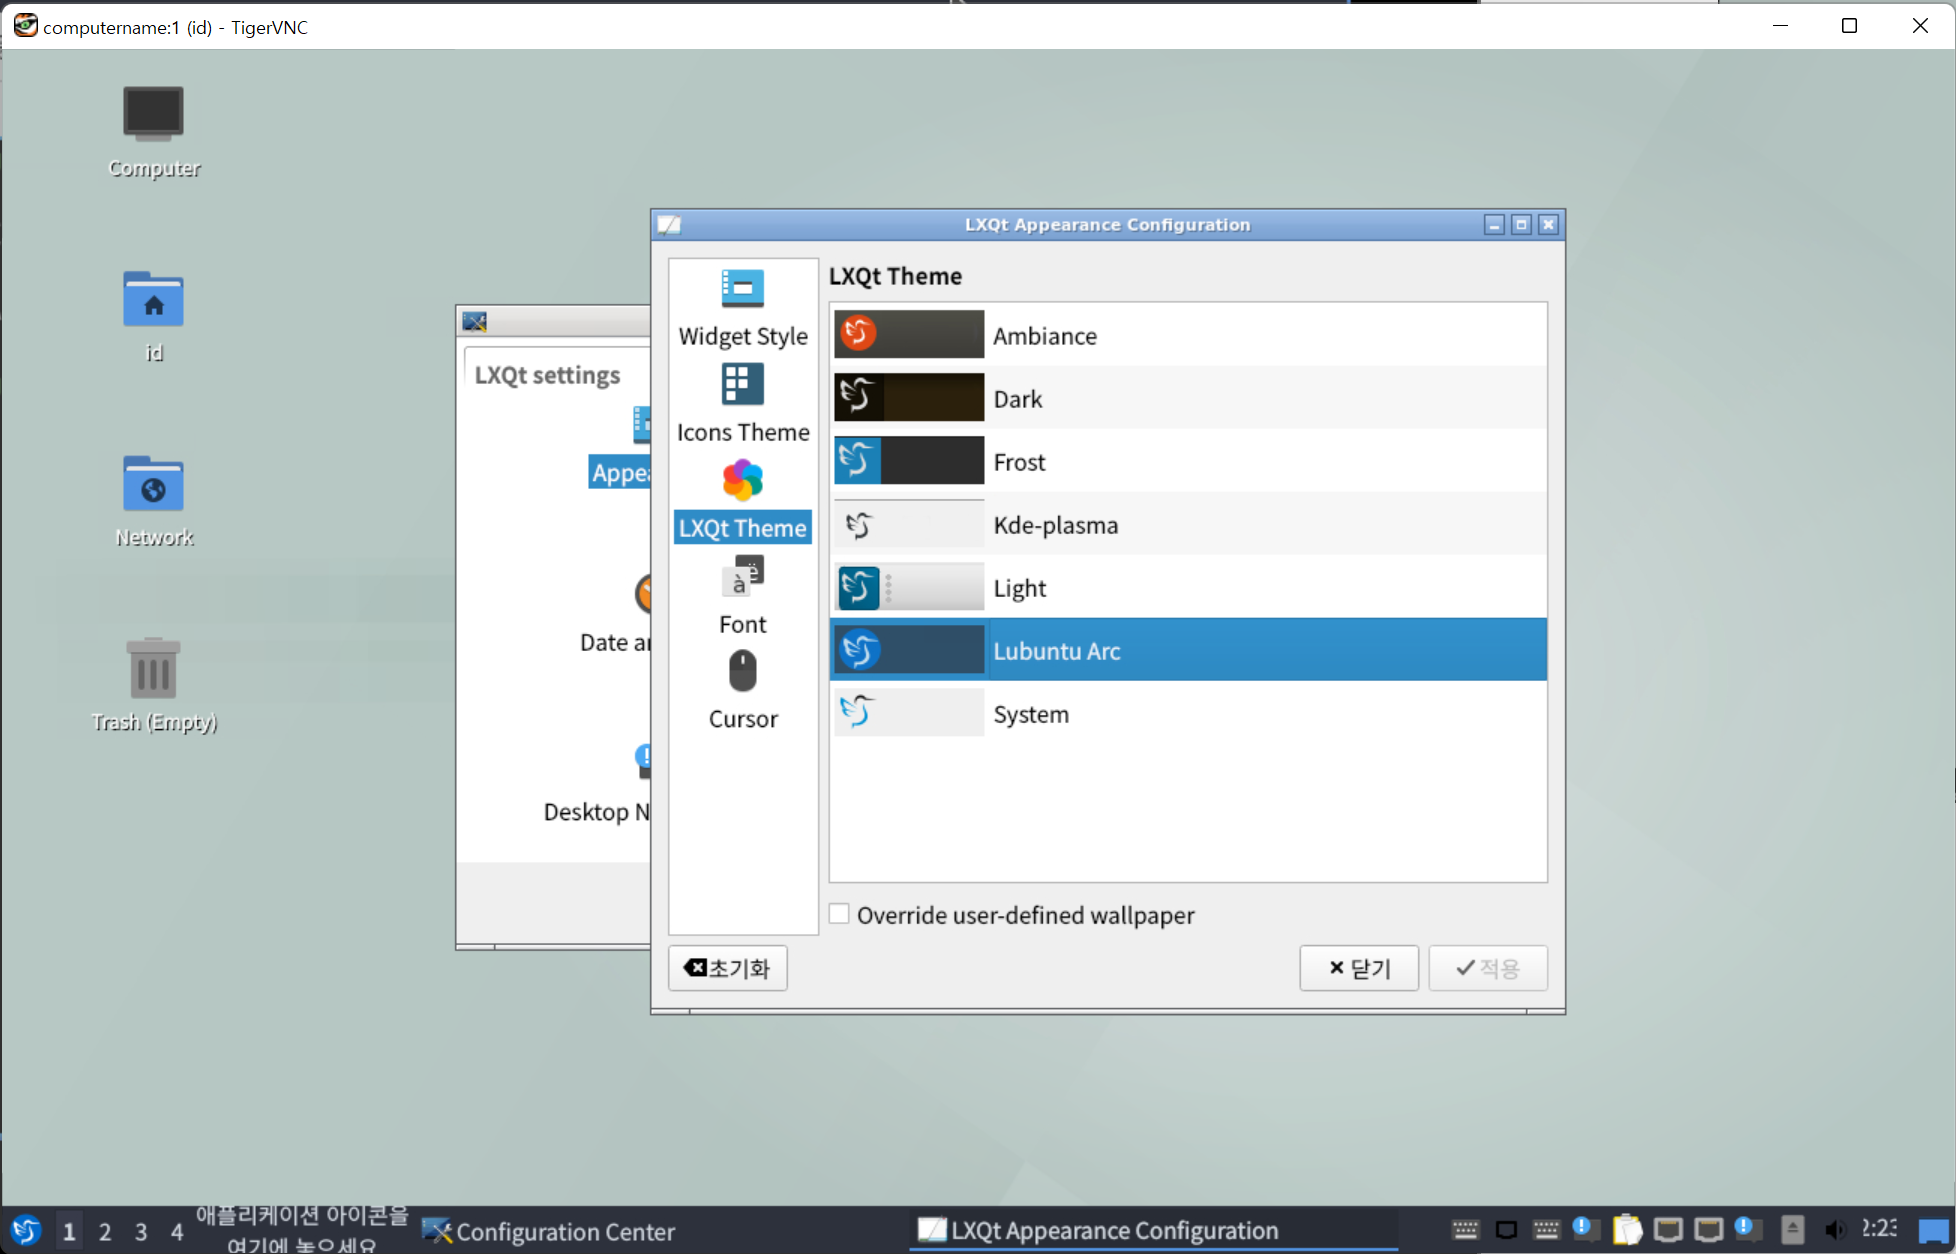Open the Computer desktop icon
Screen dimensions: 1956x1254
click(x=153, y=133)
